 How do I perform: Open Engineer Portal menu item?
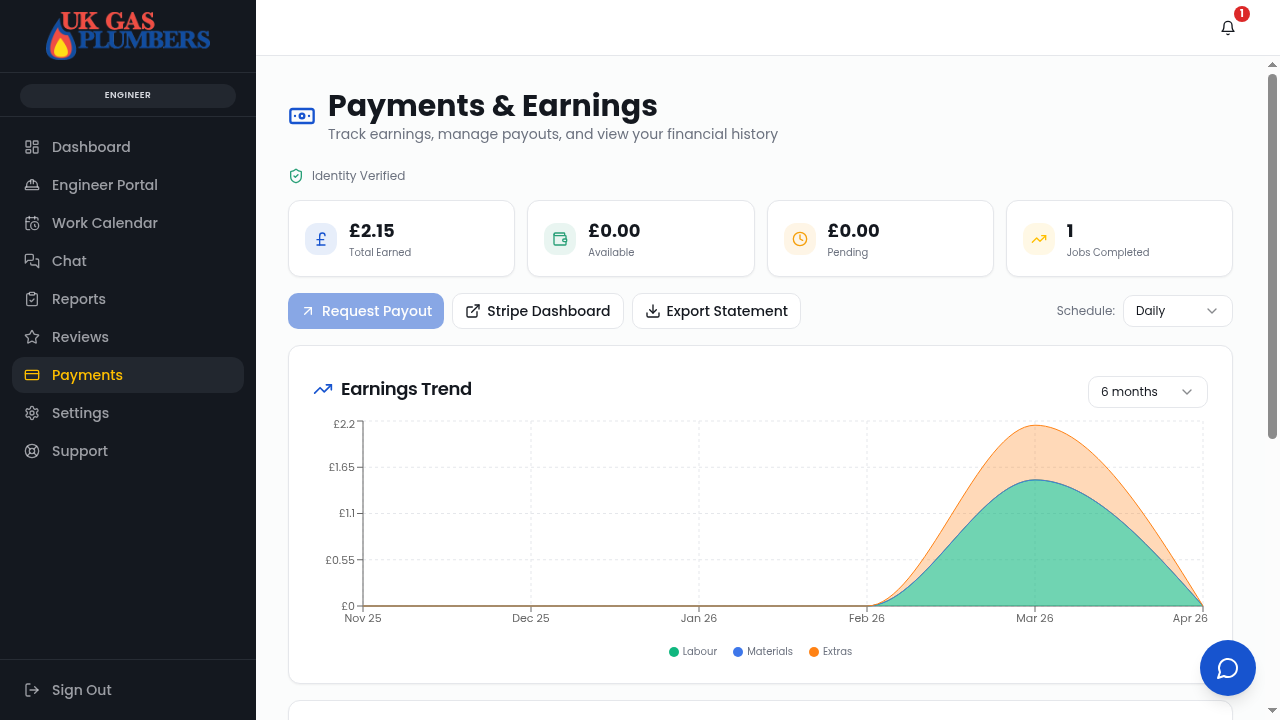coord(128,185)
